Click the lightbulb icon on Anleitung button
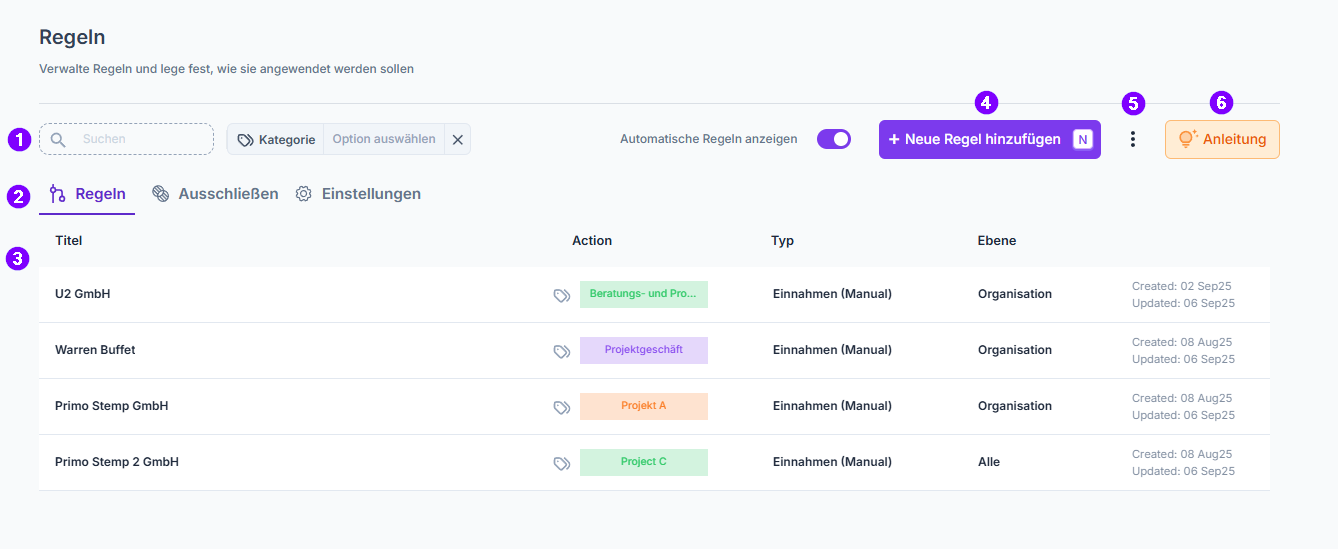Screen dimensions: 1338x549 [x=1189, y=139]
